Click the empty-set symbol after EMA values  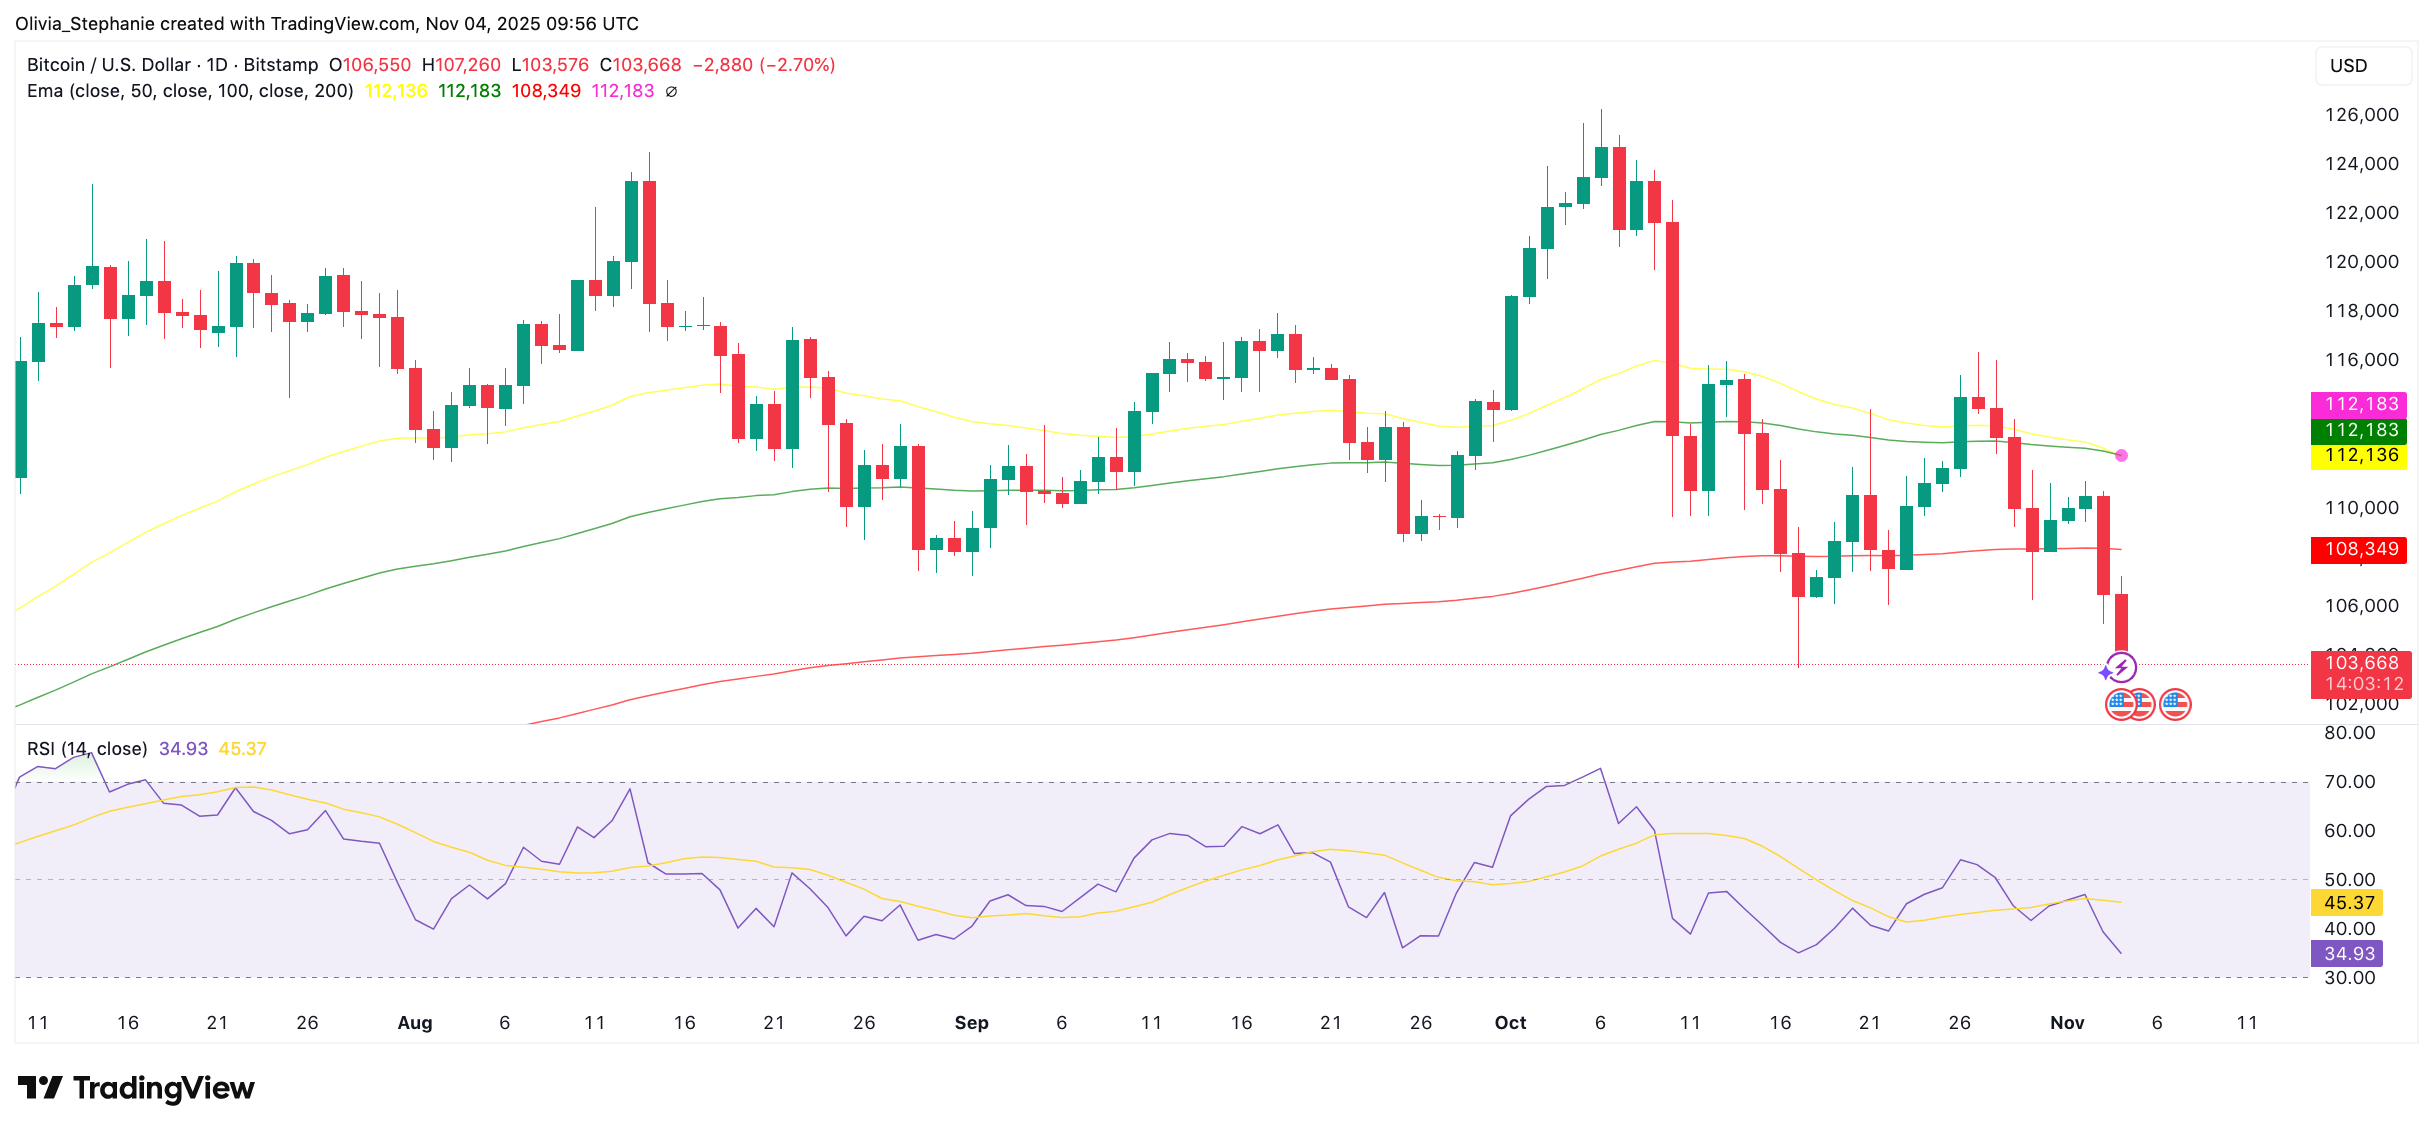tap(671, 91)
